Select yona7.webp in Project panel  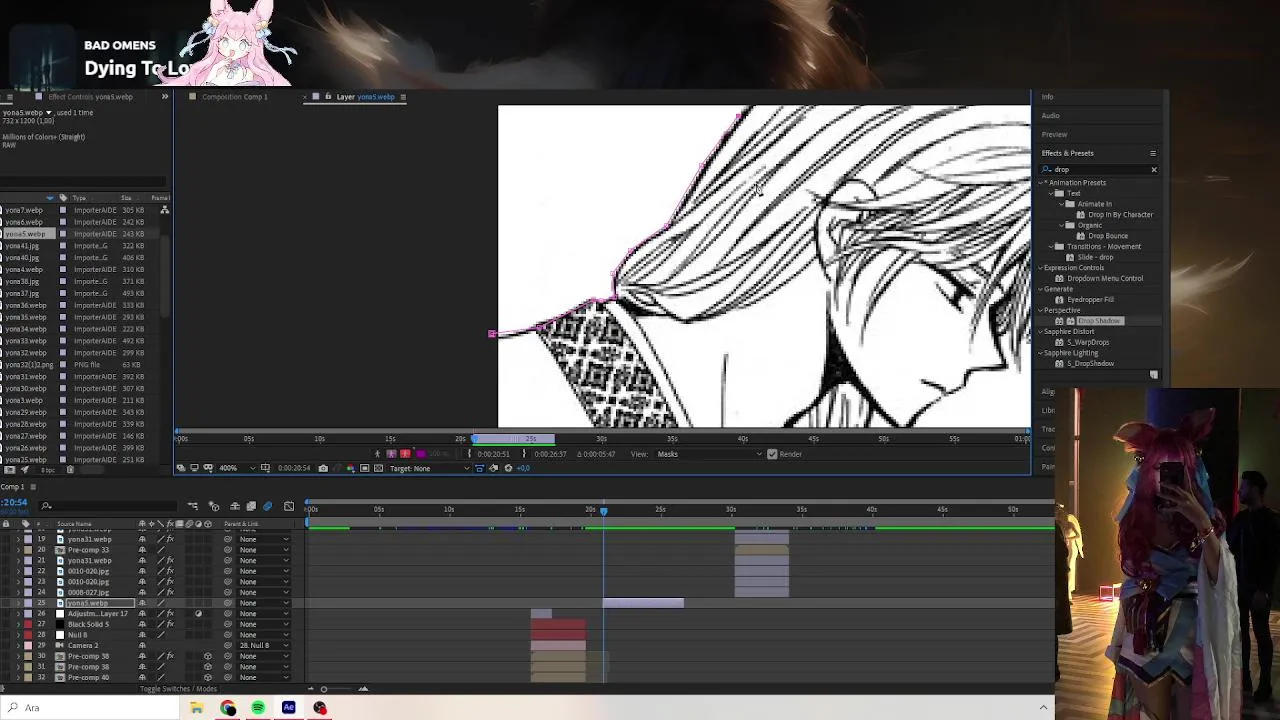point(24,210)
